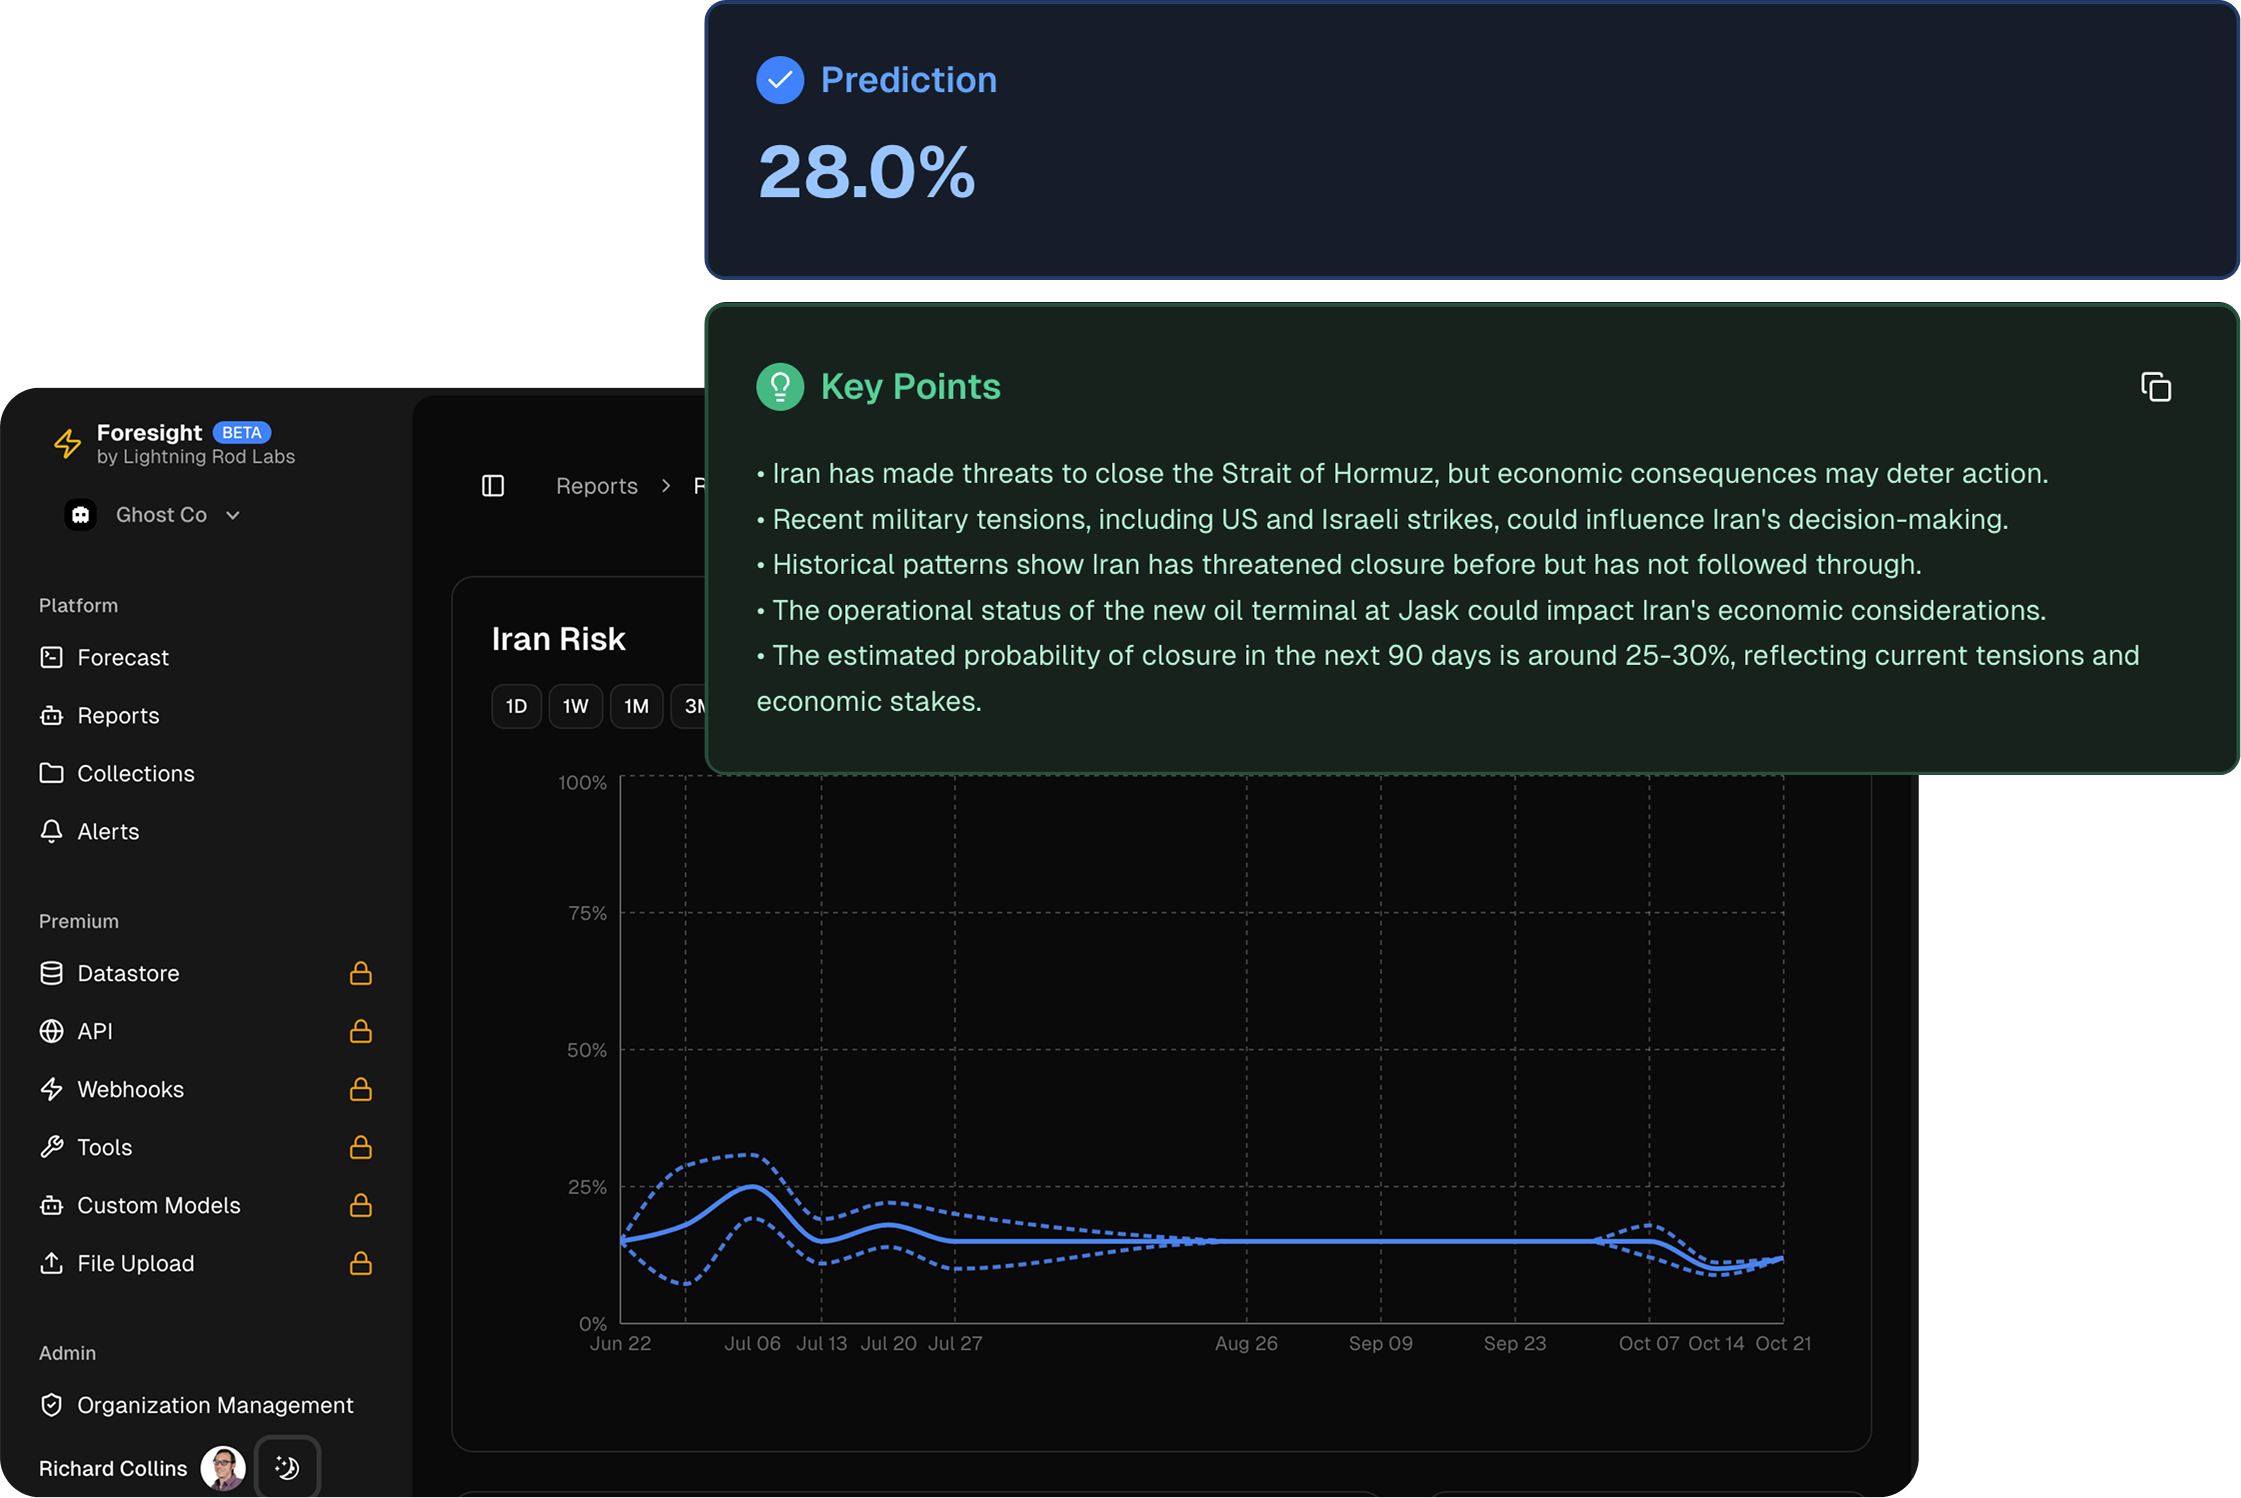The height and width of the screenshot is (1498, 2241).
Task: Open Reports from the sidebar
Action: pyautogui.click(x=117, y=715)
